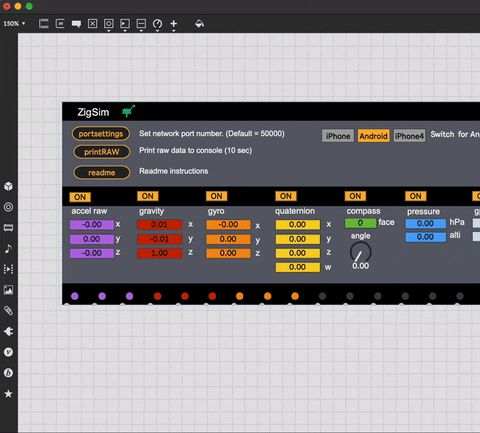480x433 pixels.
Task: Click the quaternion x number box
Action: pyautogui.click(x=298, y=225)
